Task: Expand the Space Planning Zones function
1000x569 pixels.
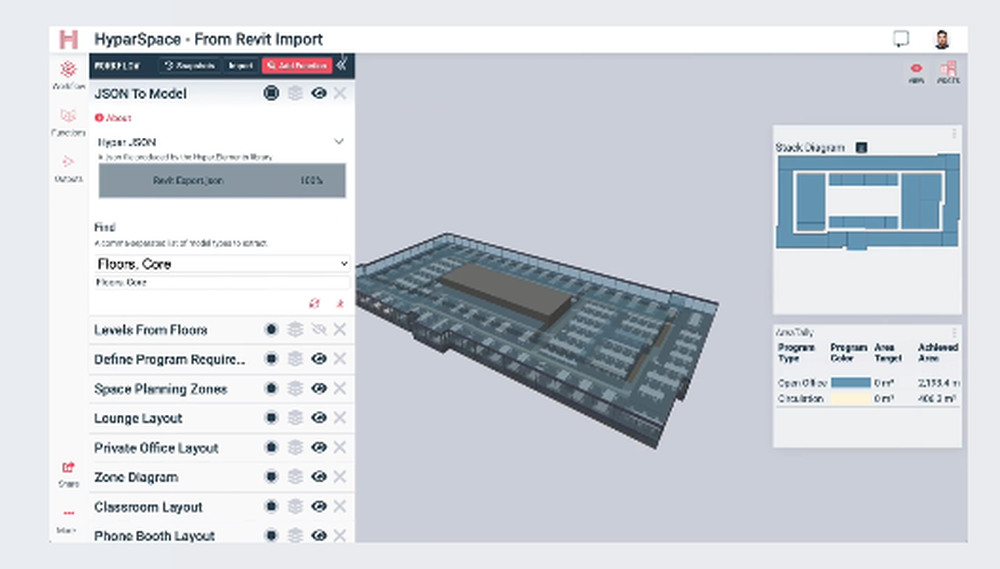Action: coord(160,388)
